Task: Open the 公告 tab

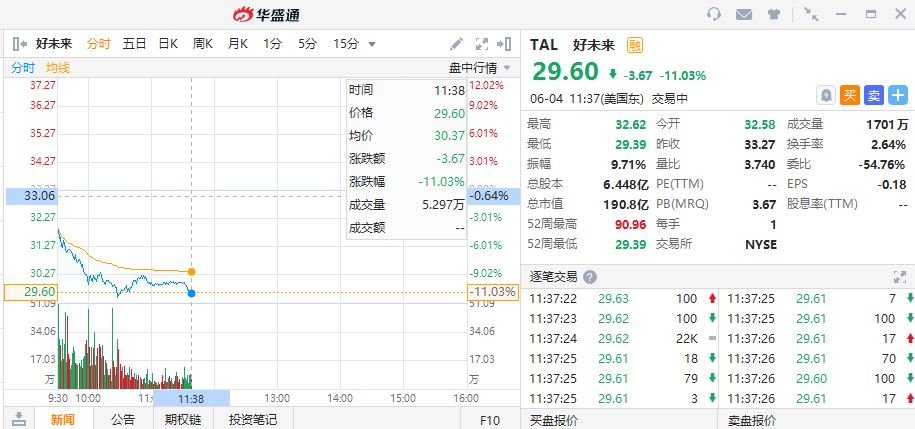Action: click(x=123, y=420)
